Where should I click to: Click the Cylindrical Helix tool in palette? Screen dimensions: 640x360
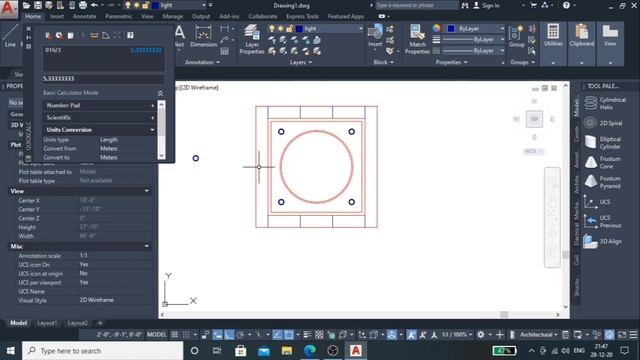click(604, 103)
